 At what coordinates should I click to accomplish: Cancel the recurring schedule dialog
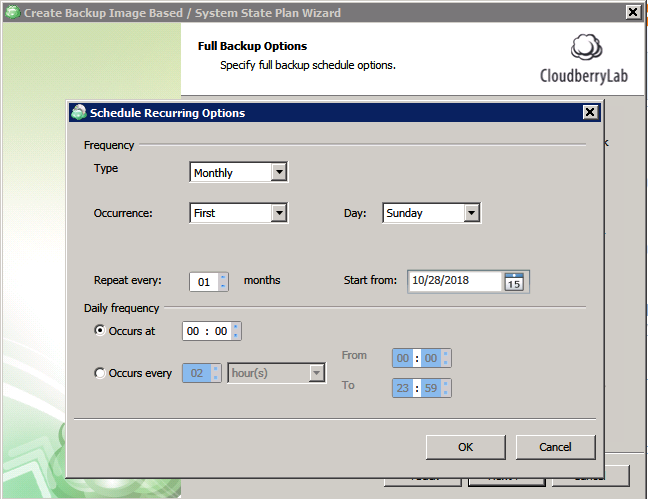[x=555, y=447]
